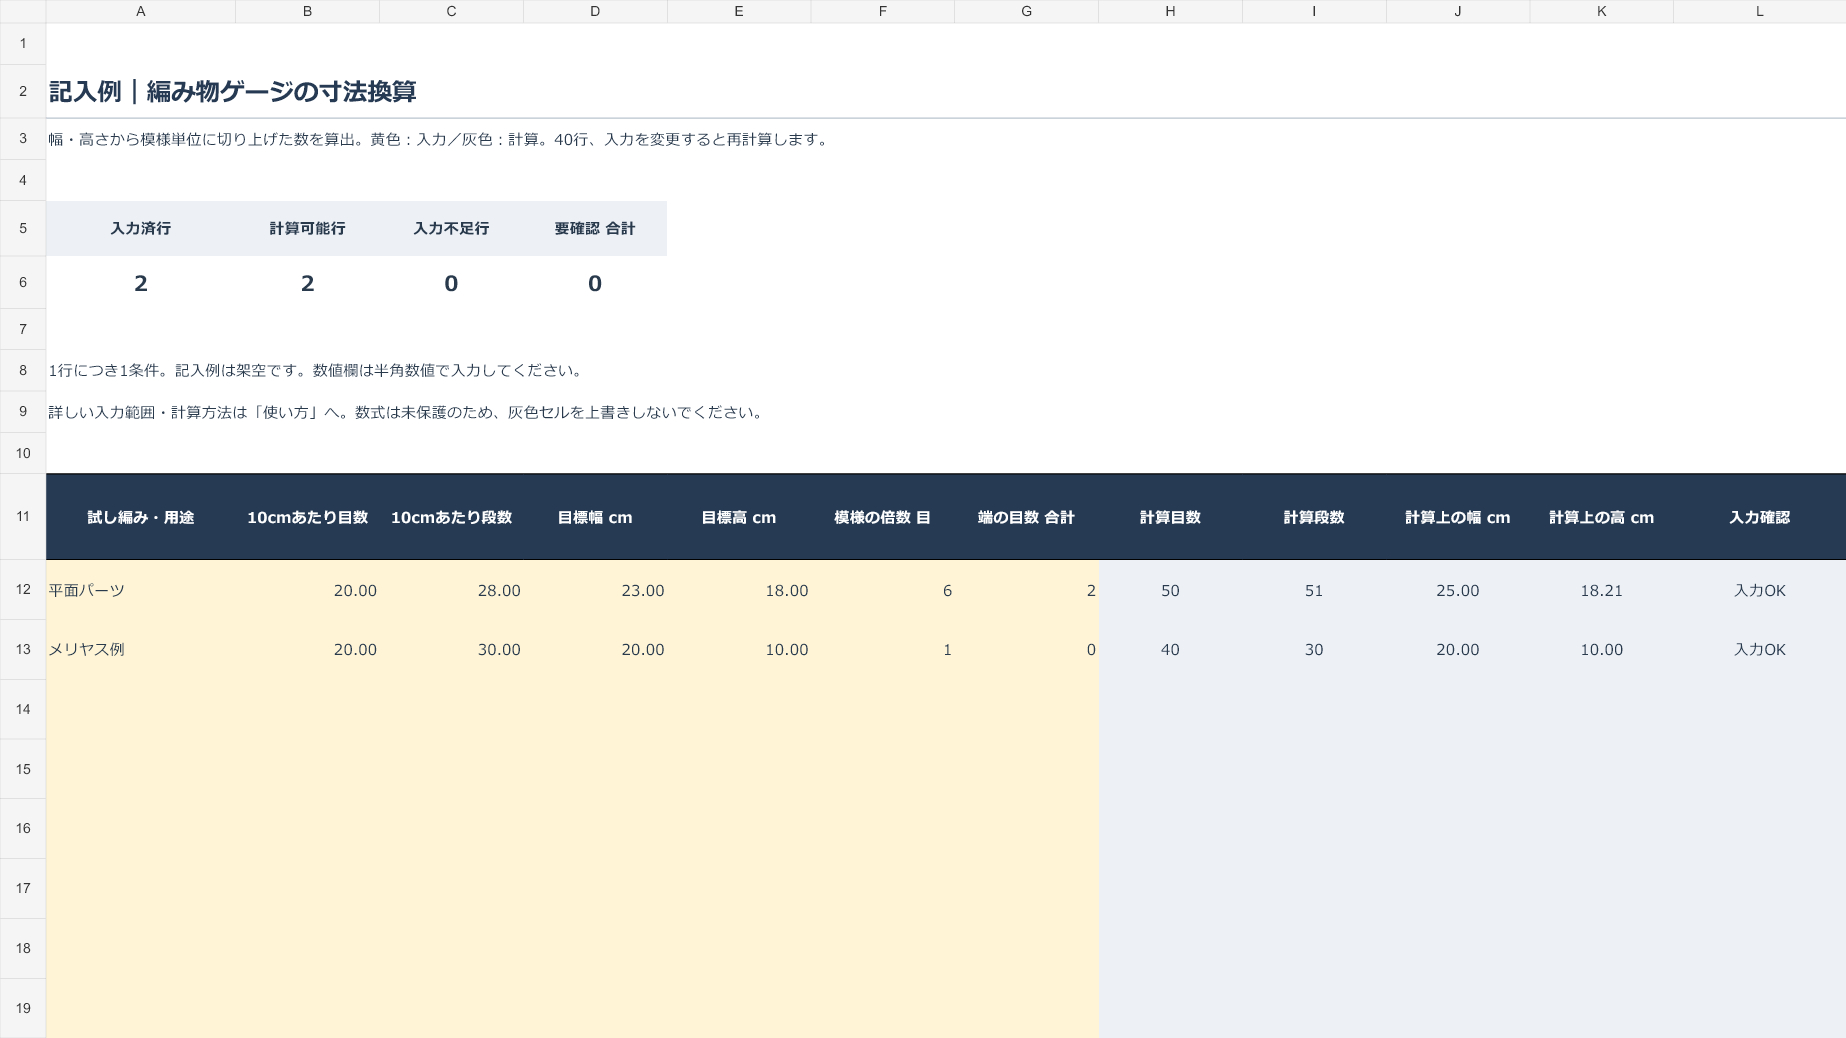Click the 使い方 instruction note in row 9
Screen dimensions: 1846x1038
pyautogui.click(x=406, y=413)
